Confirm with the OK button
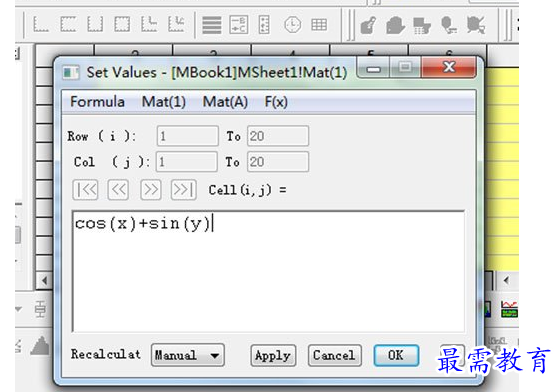559x392 pixels. pyautogui.click(x=396, y=355)
